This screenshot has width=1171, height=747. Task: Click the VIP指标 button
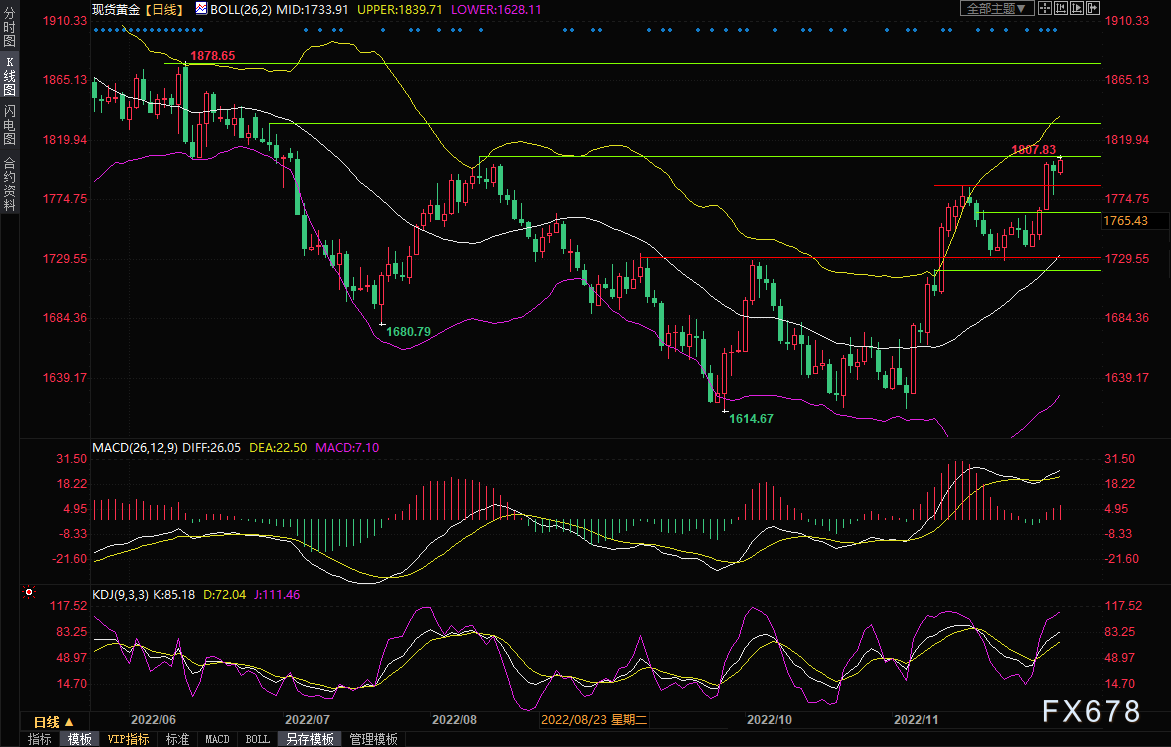pyautogui.click(x=128, y=739)
